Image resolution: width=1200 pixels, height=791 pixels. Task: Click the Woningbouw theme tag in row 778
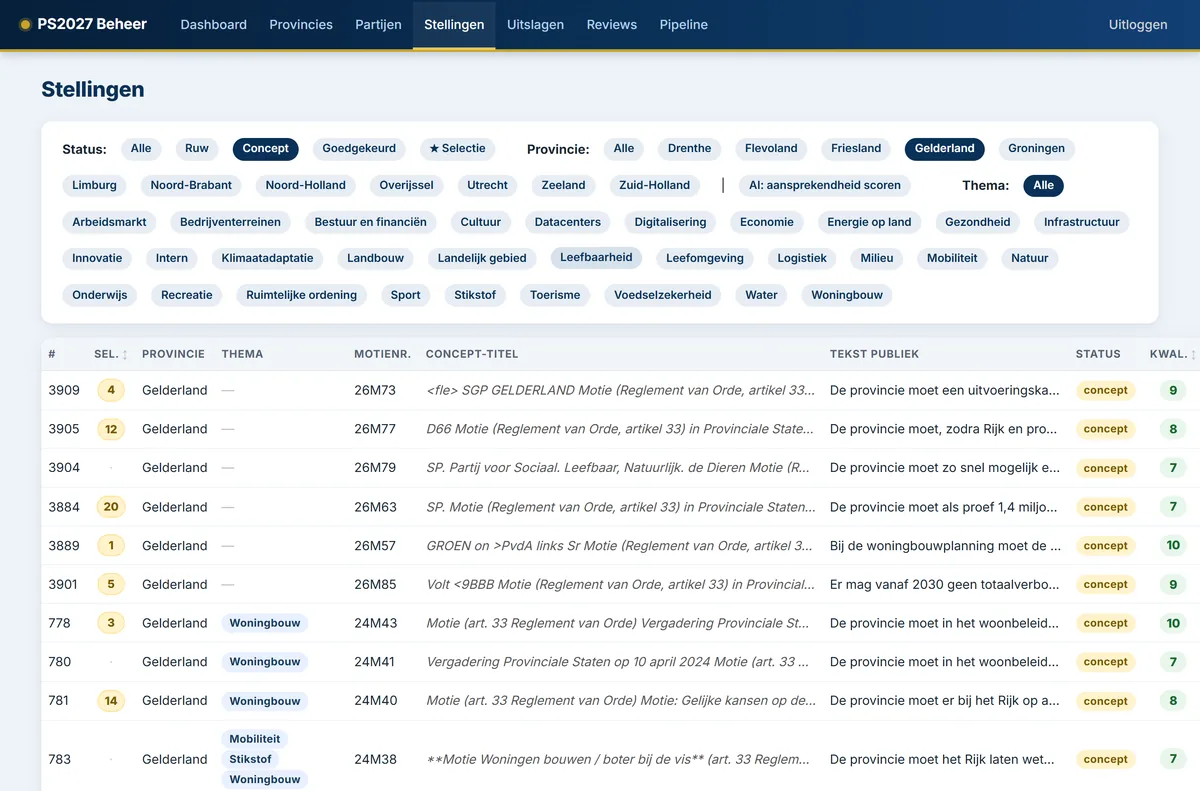coord(265,623)
